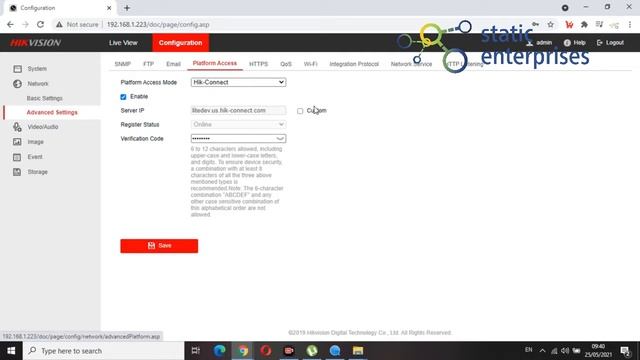
Task: Open the HTTPS tab
Action: pos(258,64)
